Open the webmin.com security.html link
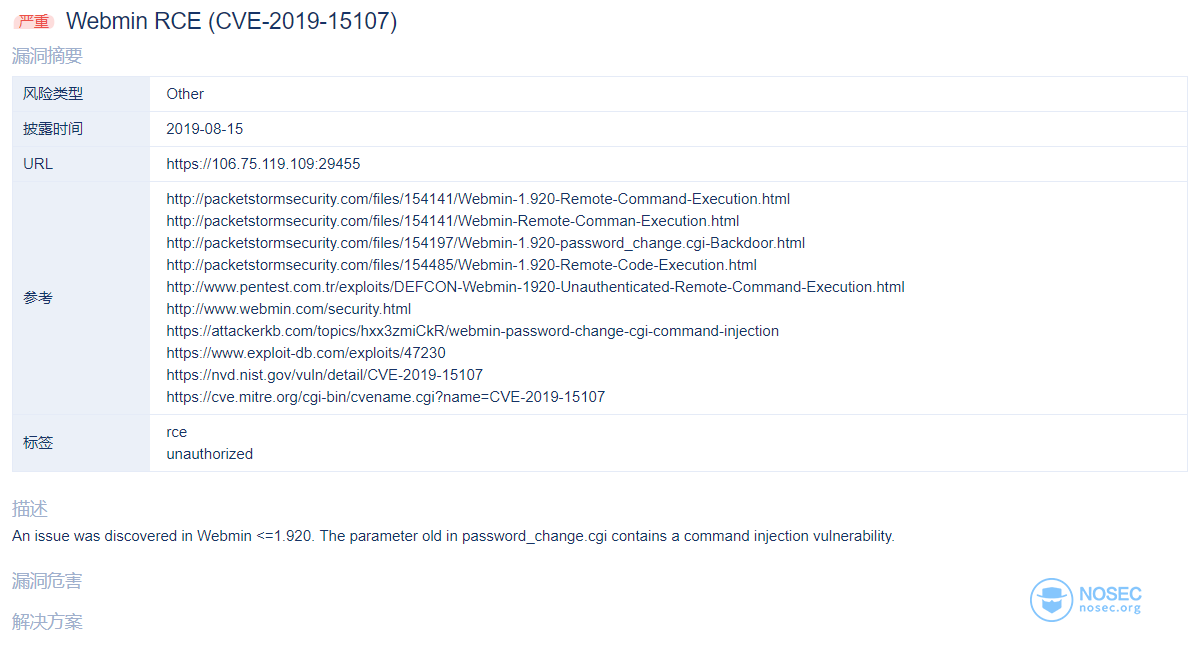1194x646 pixels. 289,309
